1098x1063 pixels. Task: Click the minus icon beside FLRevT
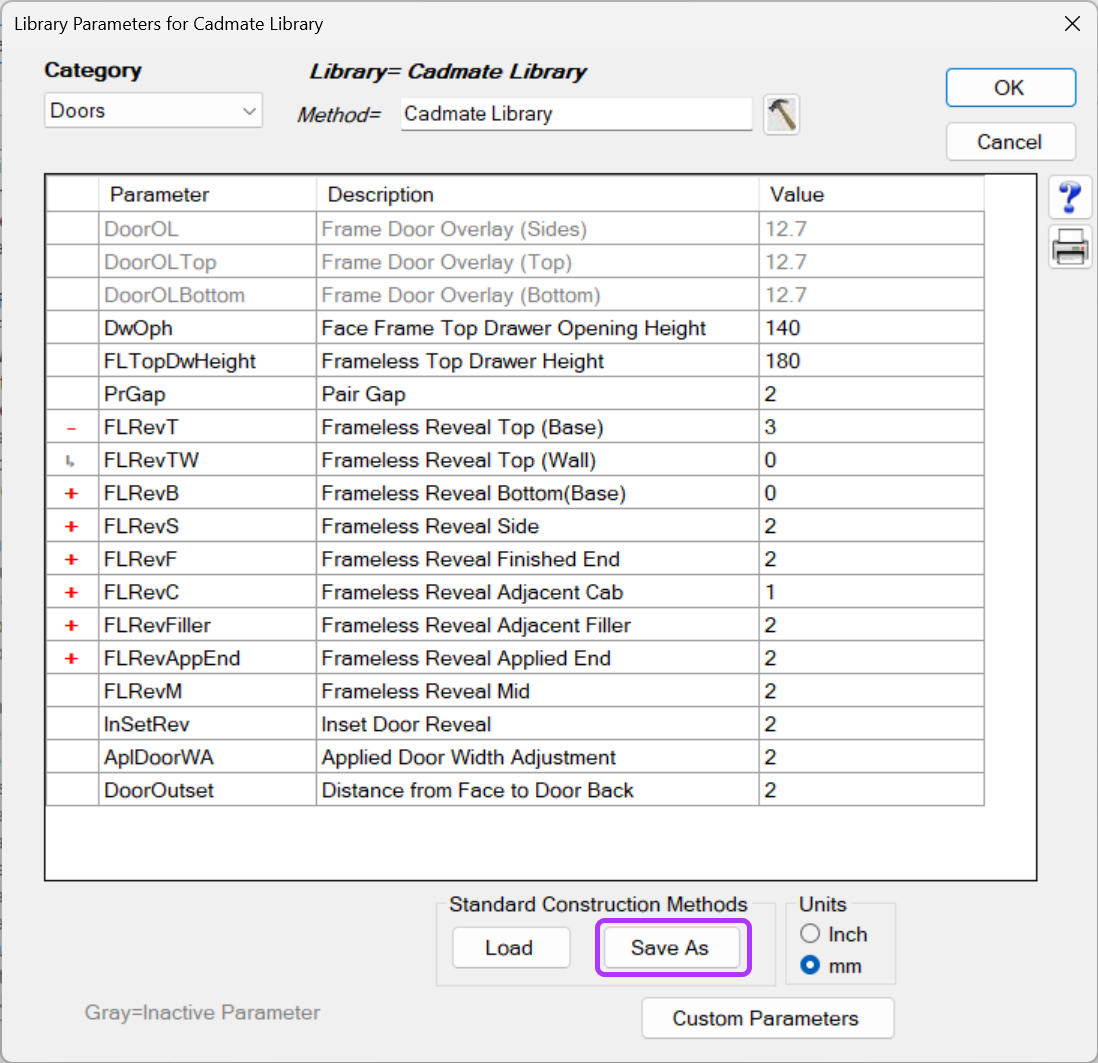(71, 427)
